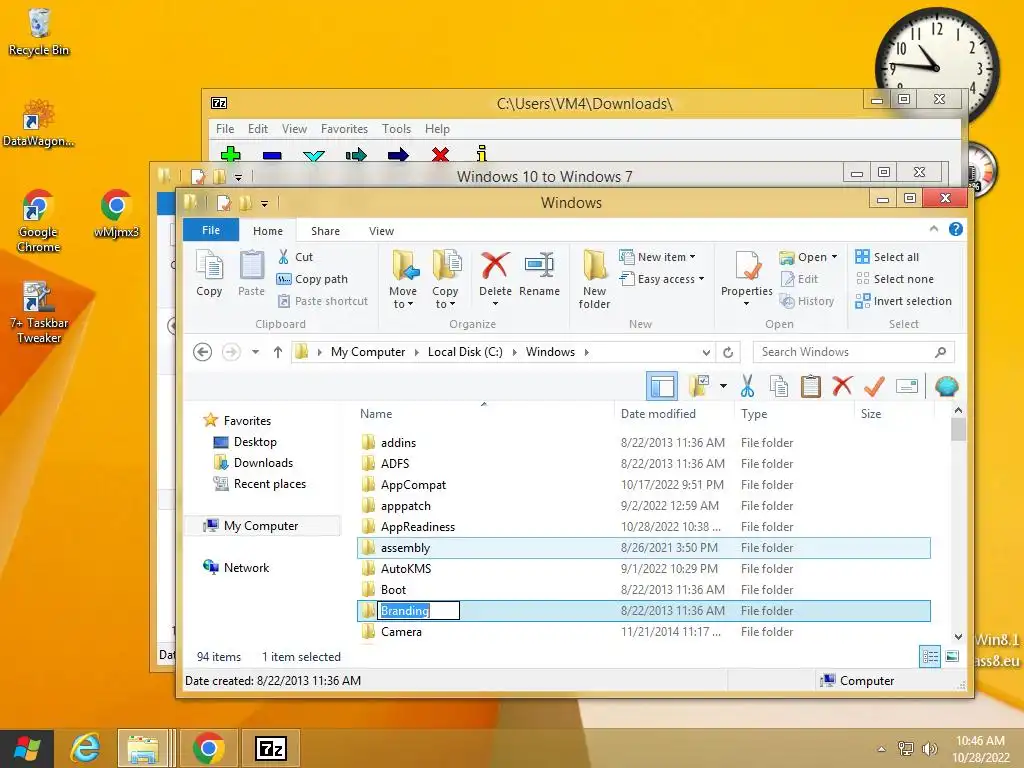This screenshot has height=768, width=1024.
Task: Switch to the View ribbon tab
Action: point(381,231)
